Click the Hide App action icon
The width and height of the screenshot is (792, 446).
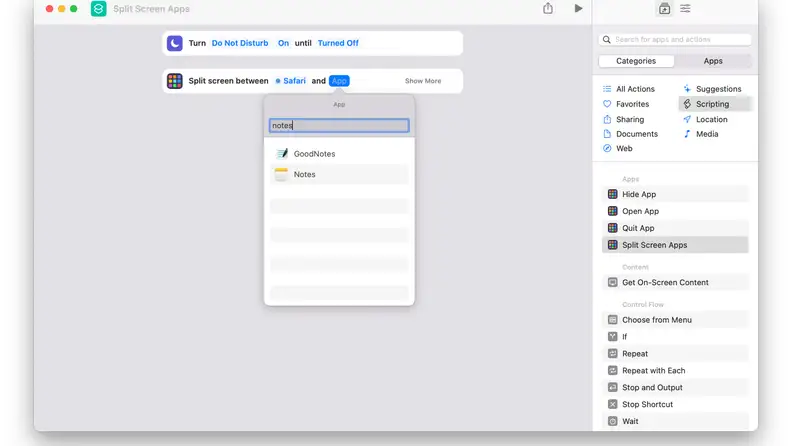[x=613, y=194]
